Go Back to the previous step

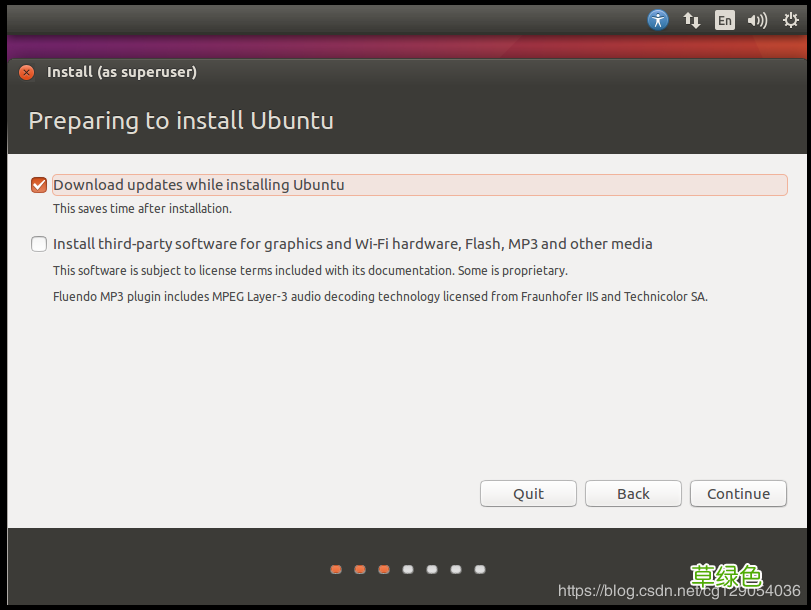coord(633,494)
